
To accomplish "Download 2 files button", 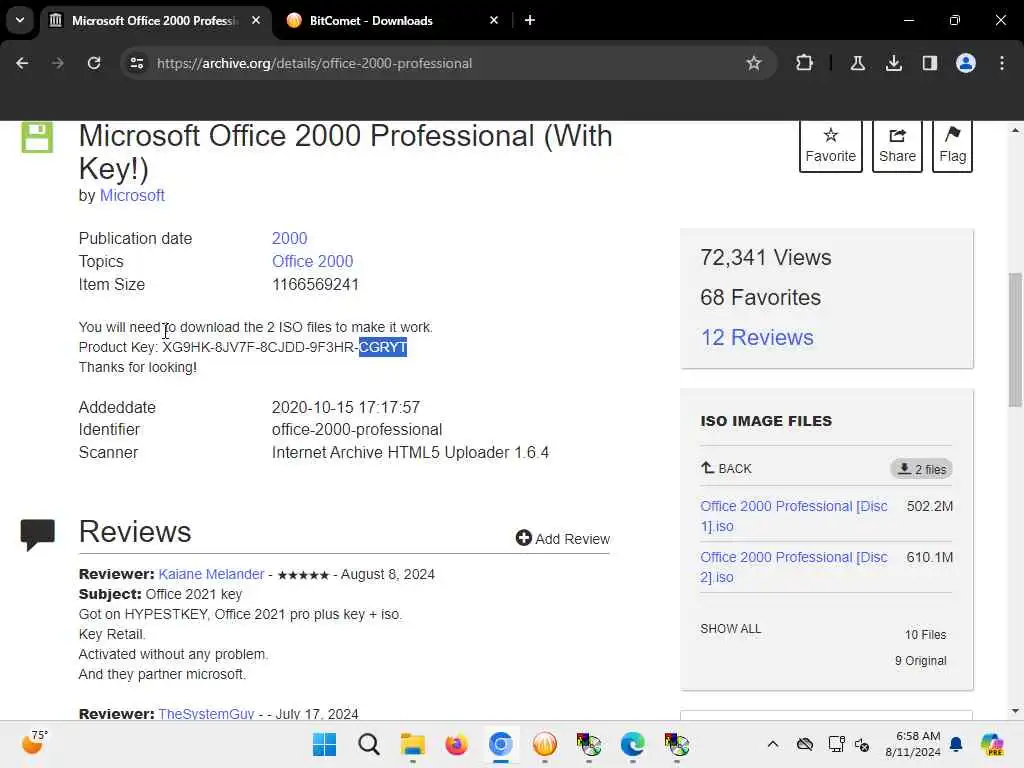I will pyautogui.click(x=921, y=469).
